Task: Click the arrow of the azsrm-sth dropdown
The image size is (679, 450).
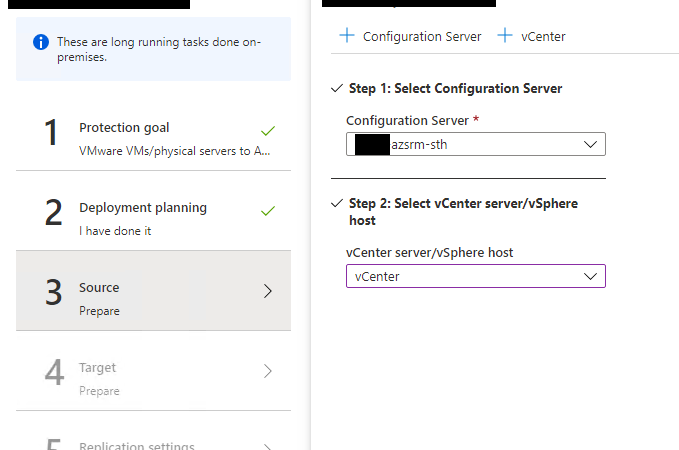Action: pos(590,144)
